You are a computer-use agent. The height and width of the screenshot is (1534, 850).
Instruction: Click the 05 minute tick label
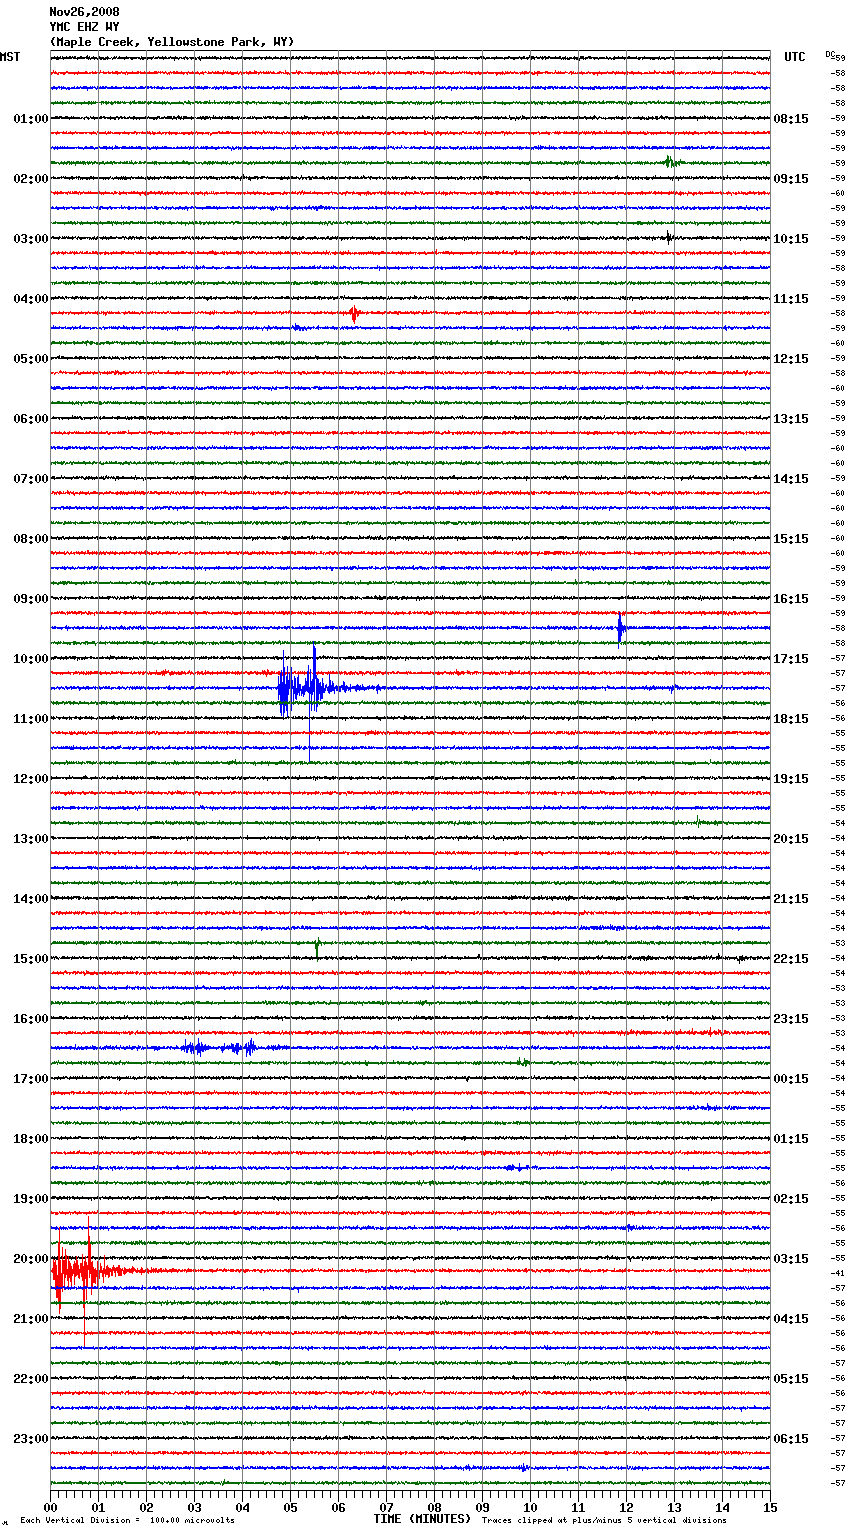[x=290, y=1507]
